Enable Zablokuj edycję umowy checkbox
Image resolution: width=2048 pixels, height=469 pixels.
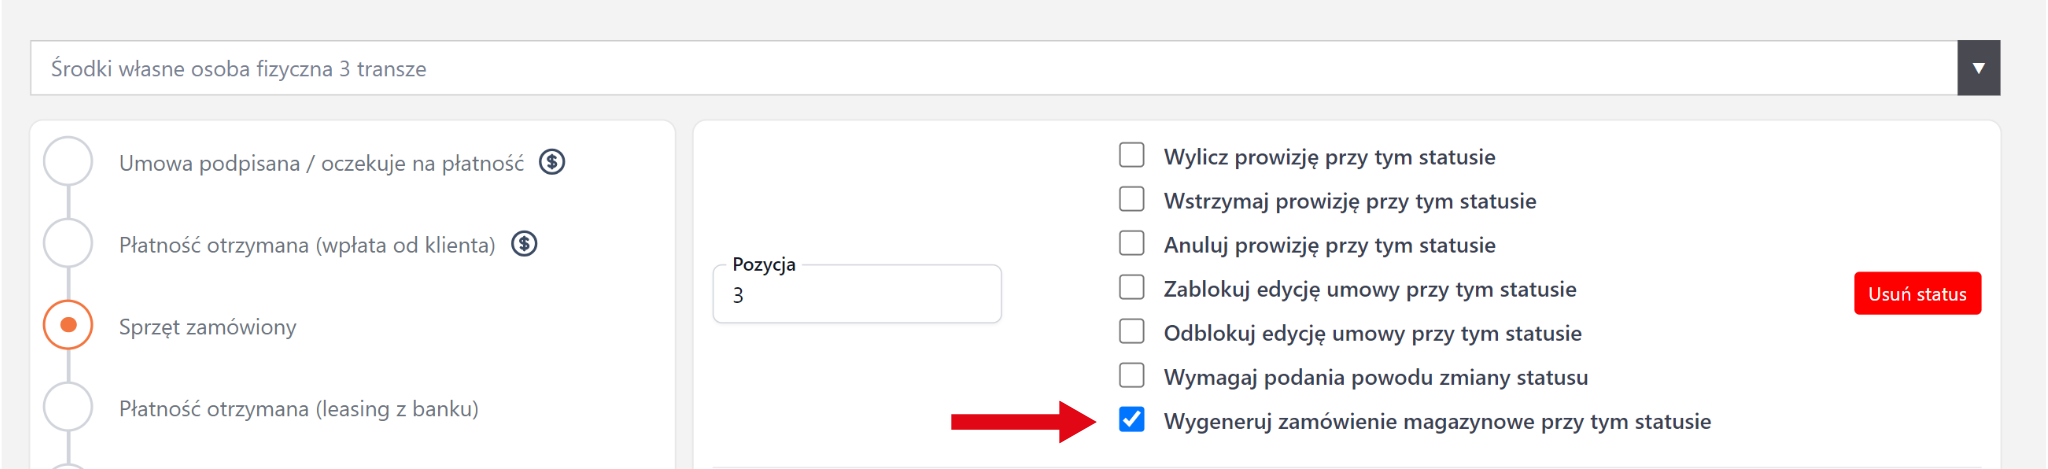click(1132, 288)
